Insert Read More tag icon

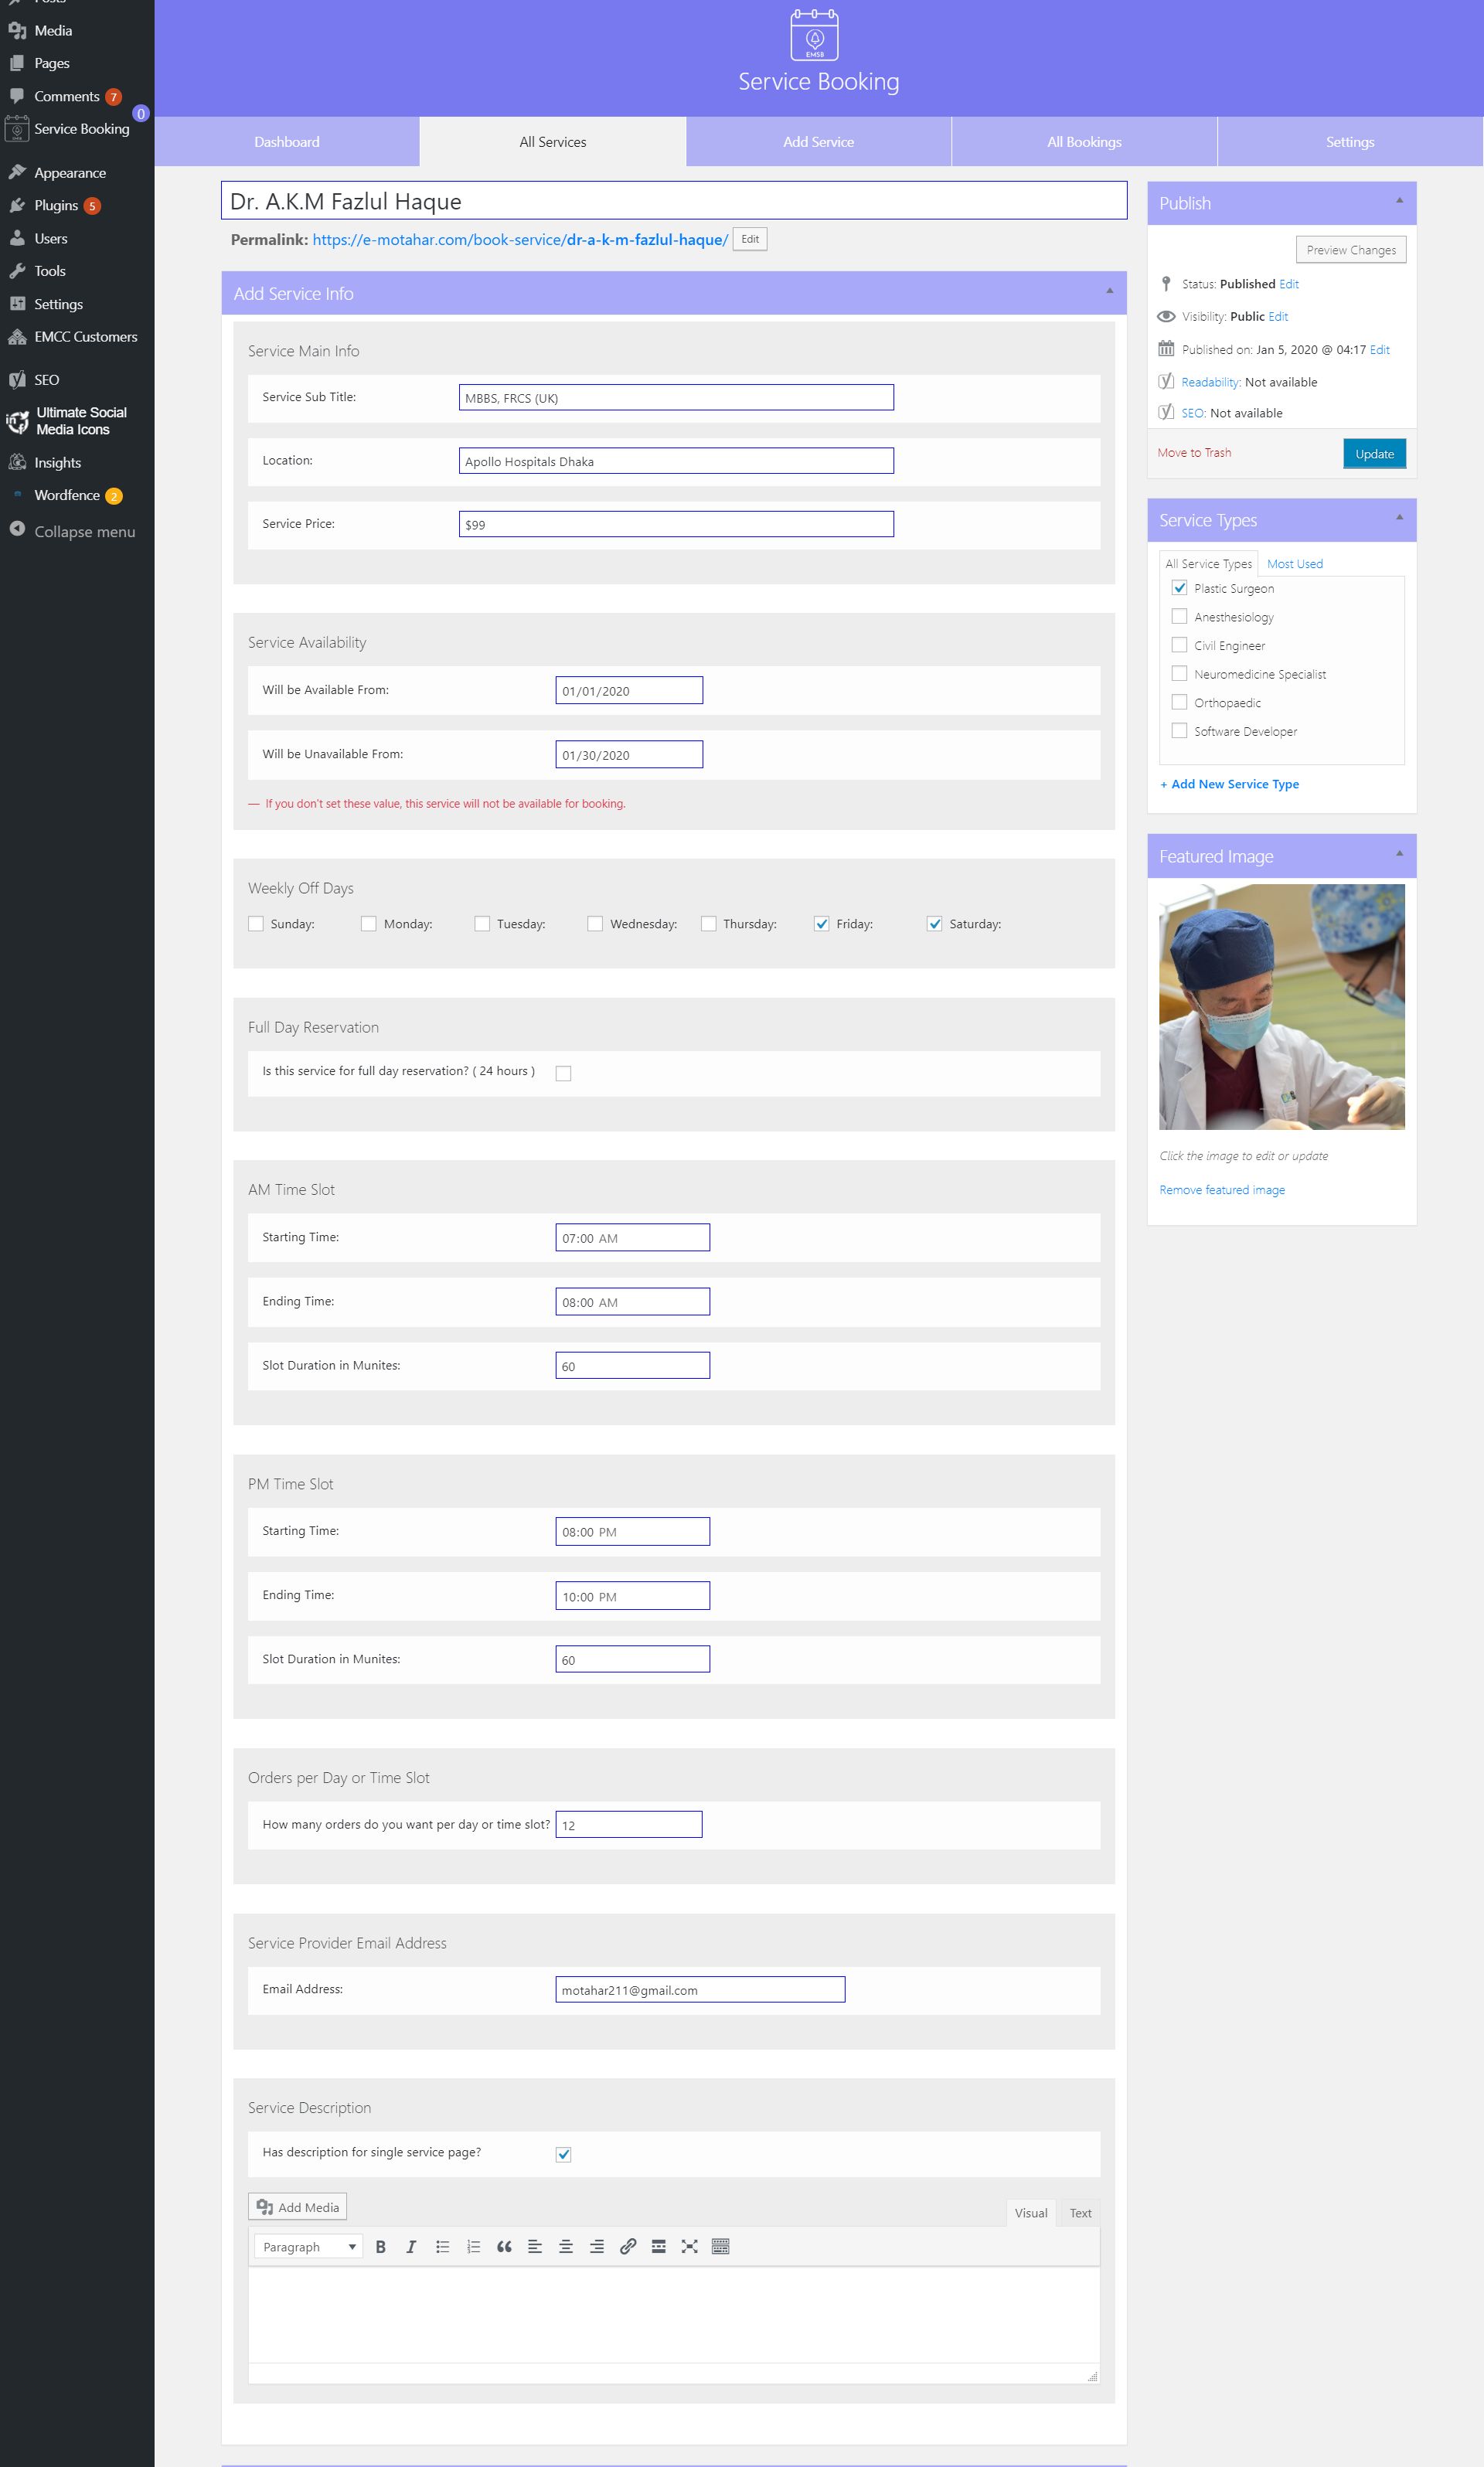click(658, 2246)
